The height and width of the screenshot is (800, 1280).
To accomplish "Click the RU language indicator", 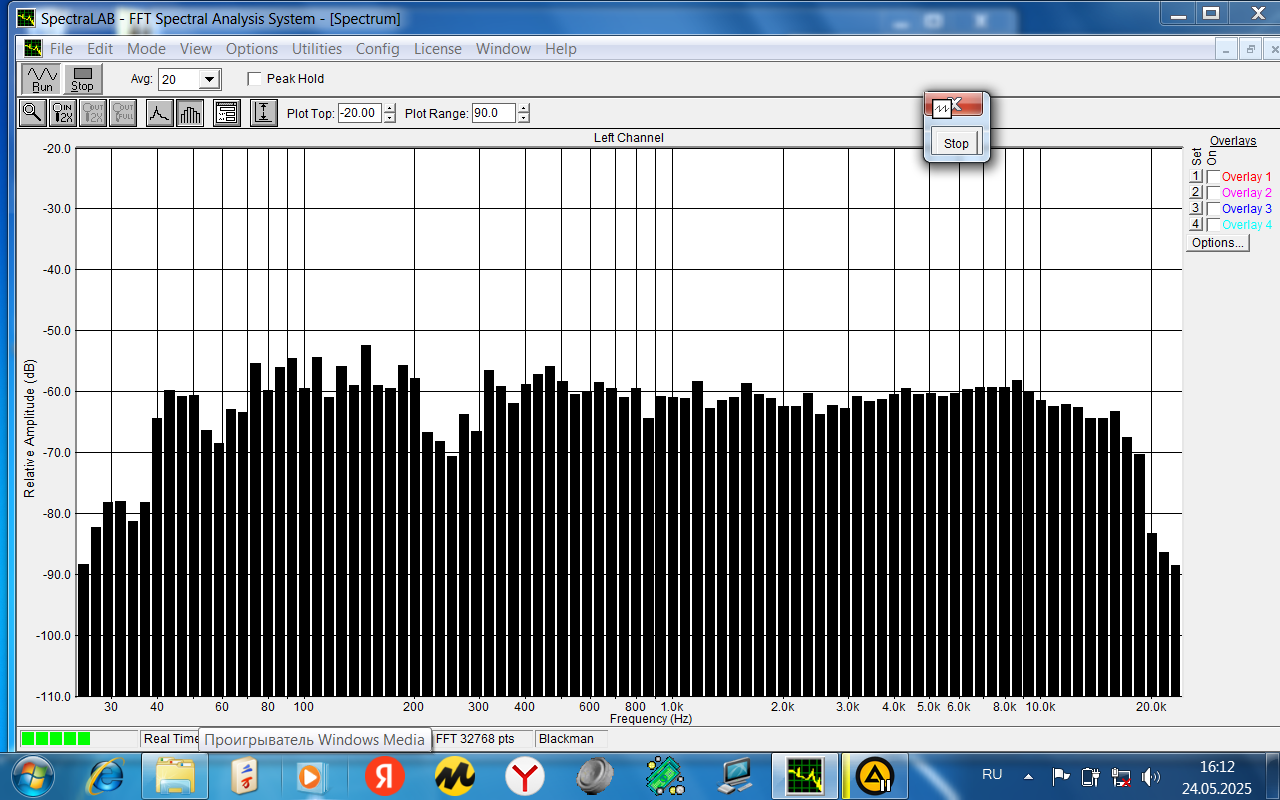I will click(x=992, y=775).
